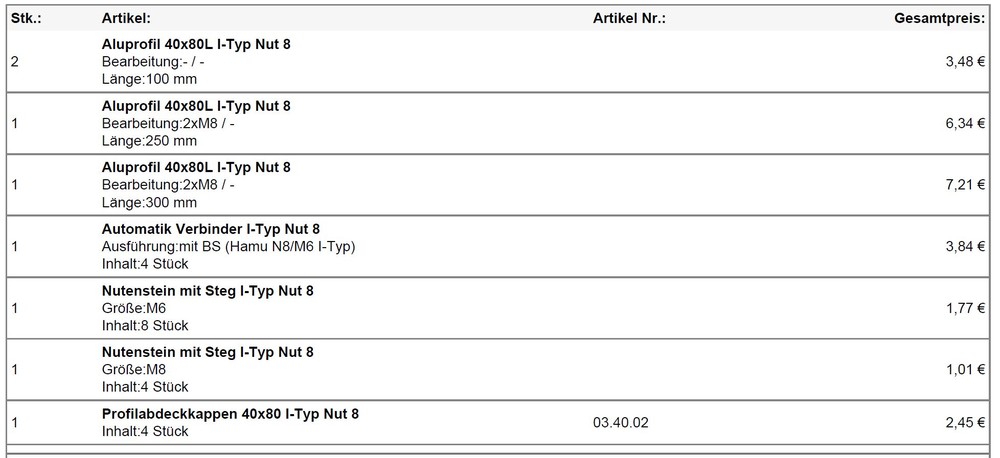
Task: Click the 1,01 € total price
Action: click(964, 369)
